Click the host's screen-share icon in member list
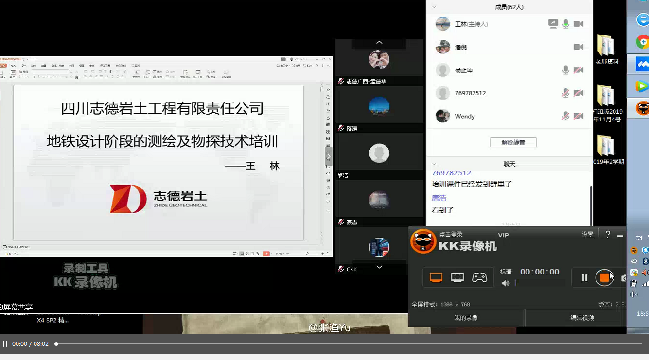Viewport: 649px width, 361px height. 553,24
